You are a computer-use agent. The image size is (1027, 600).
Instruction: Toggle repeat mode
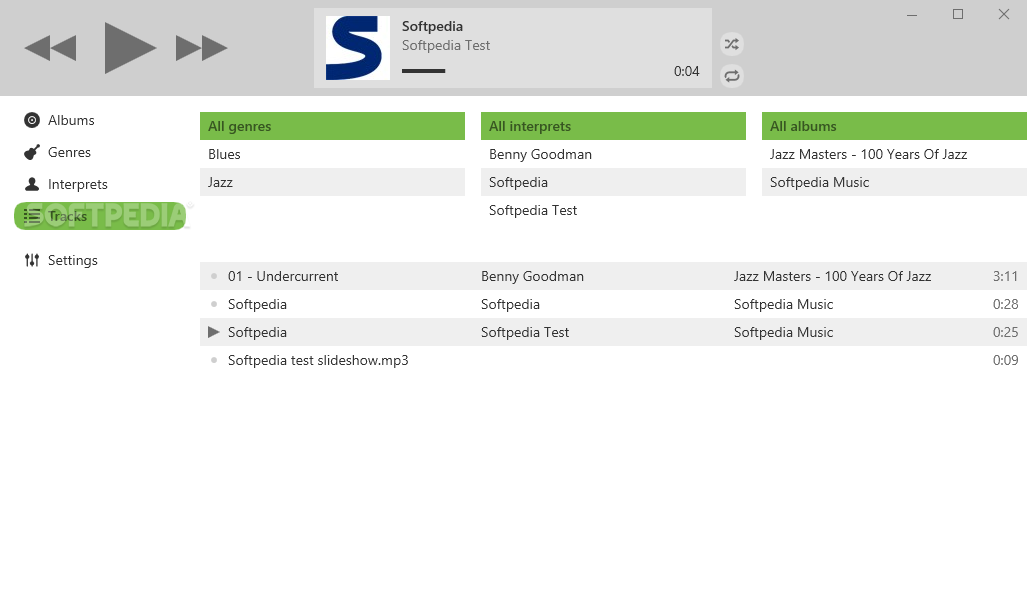[732, 76]
